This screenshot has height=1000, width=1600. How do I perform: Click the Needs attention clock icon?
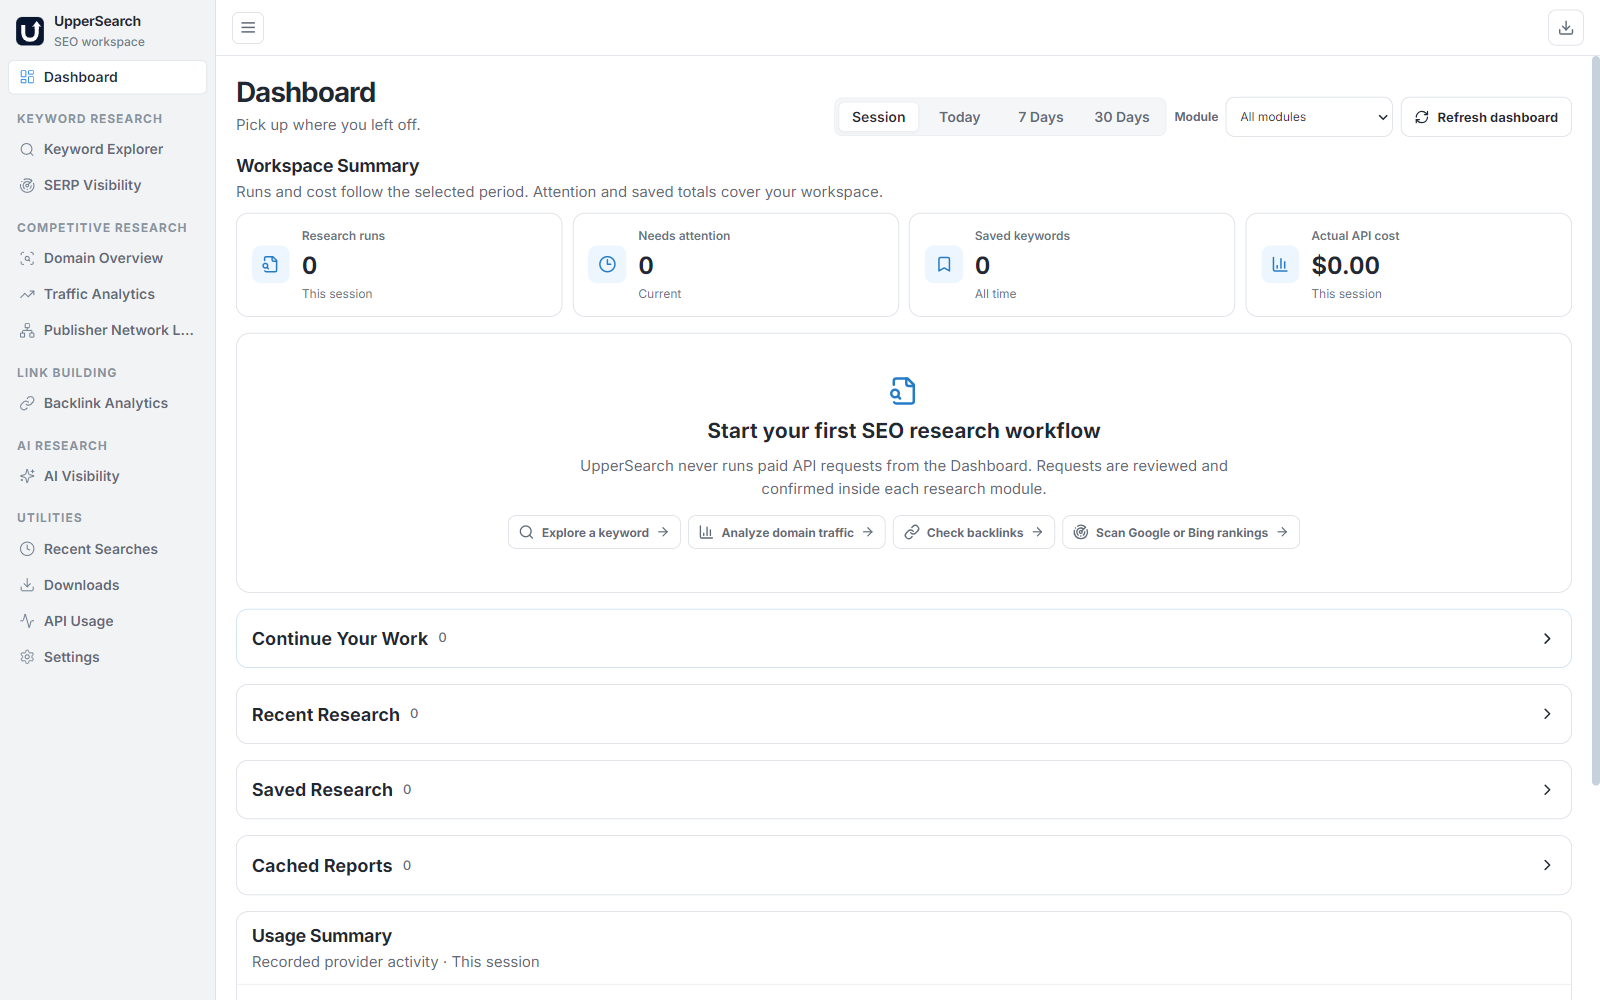point(607,265)
